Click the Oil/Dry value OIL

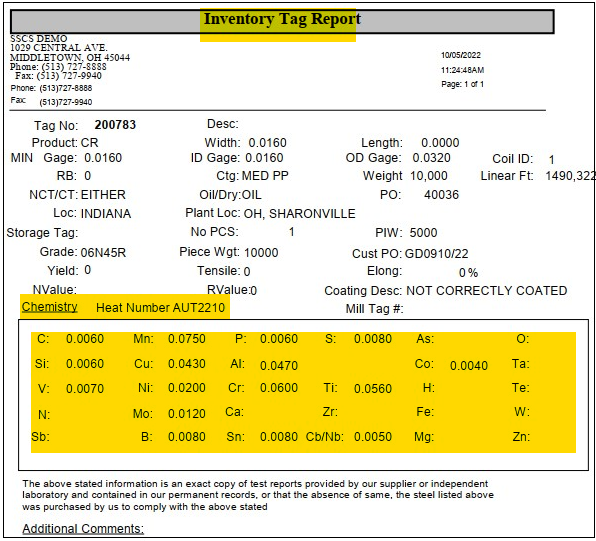[x=252, y=195]
